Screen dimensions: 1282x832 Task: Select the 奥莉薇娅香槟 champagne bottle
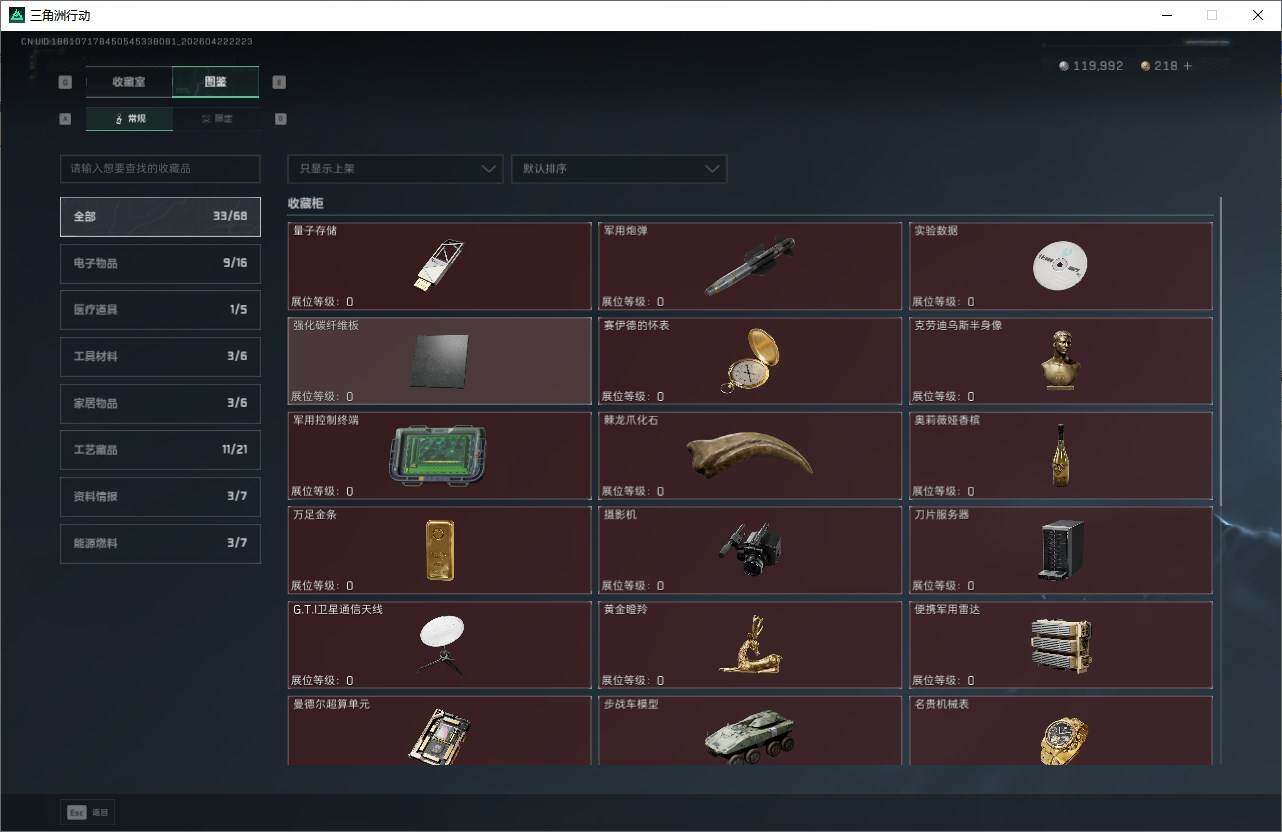pos(1061,456)
